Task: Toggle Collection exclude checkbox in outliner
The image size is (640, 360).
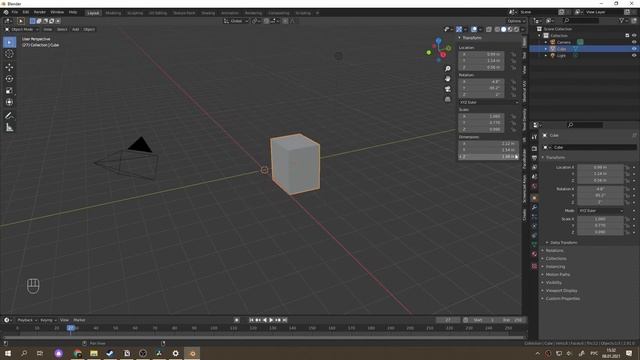Action: click(x=627, y=36)
